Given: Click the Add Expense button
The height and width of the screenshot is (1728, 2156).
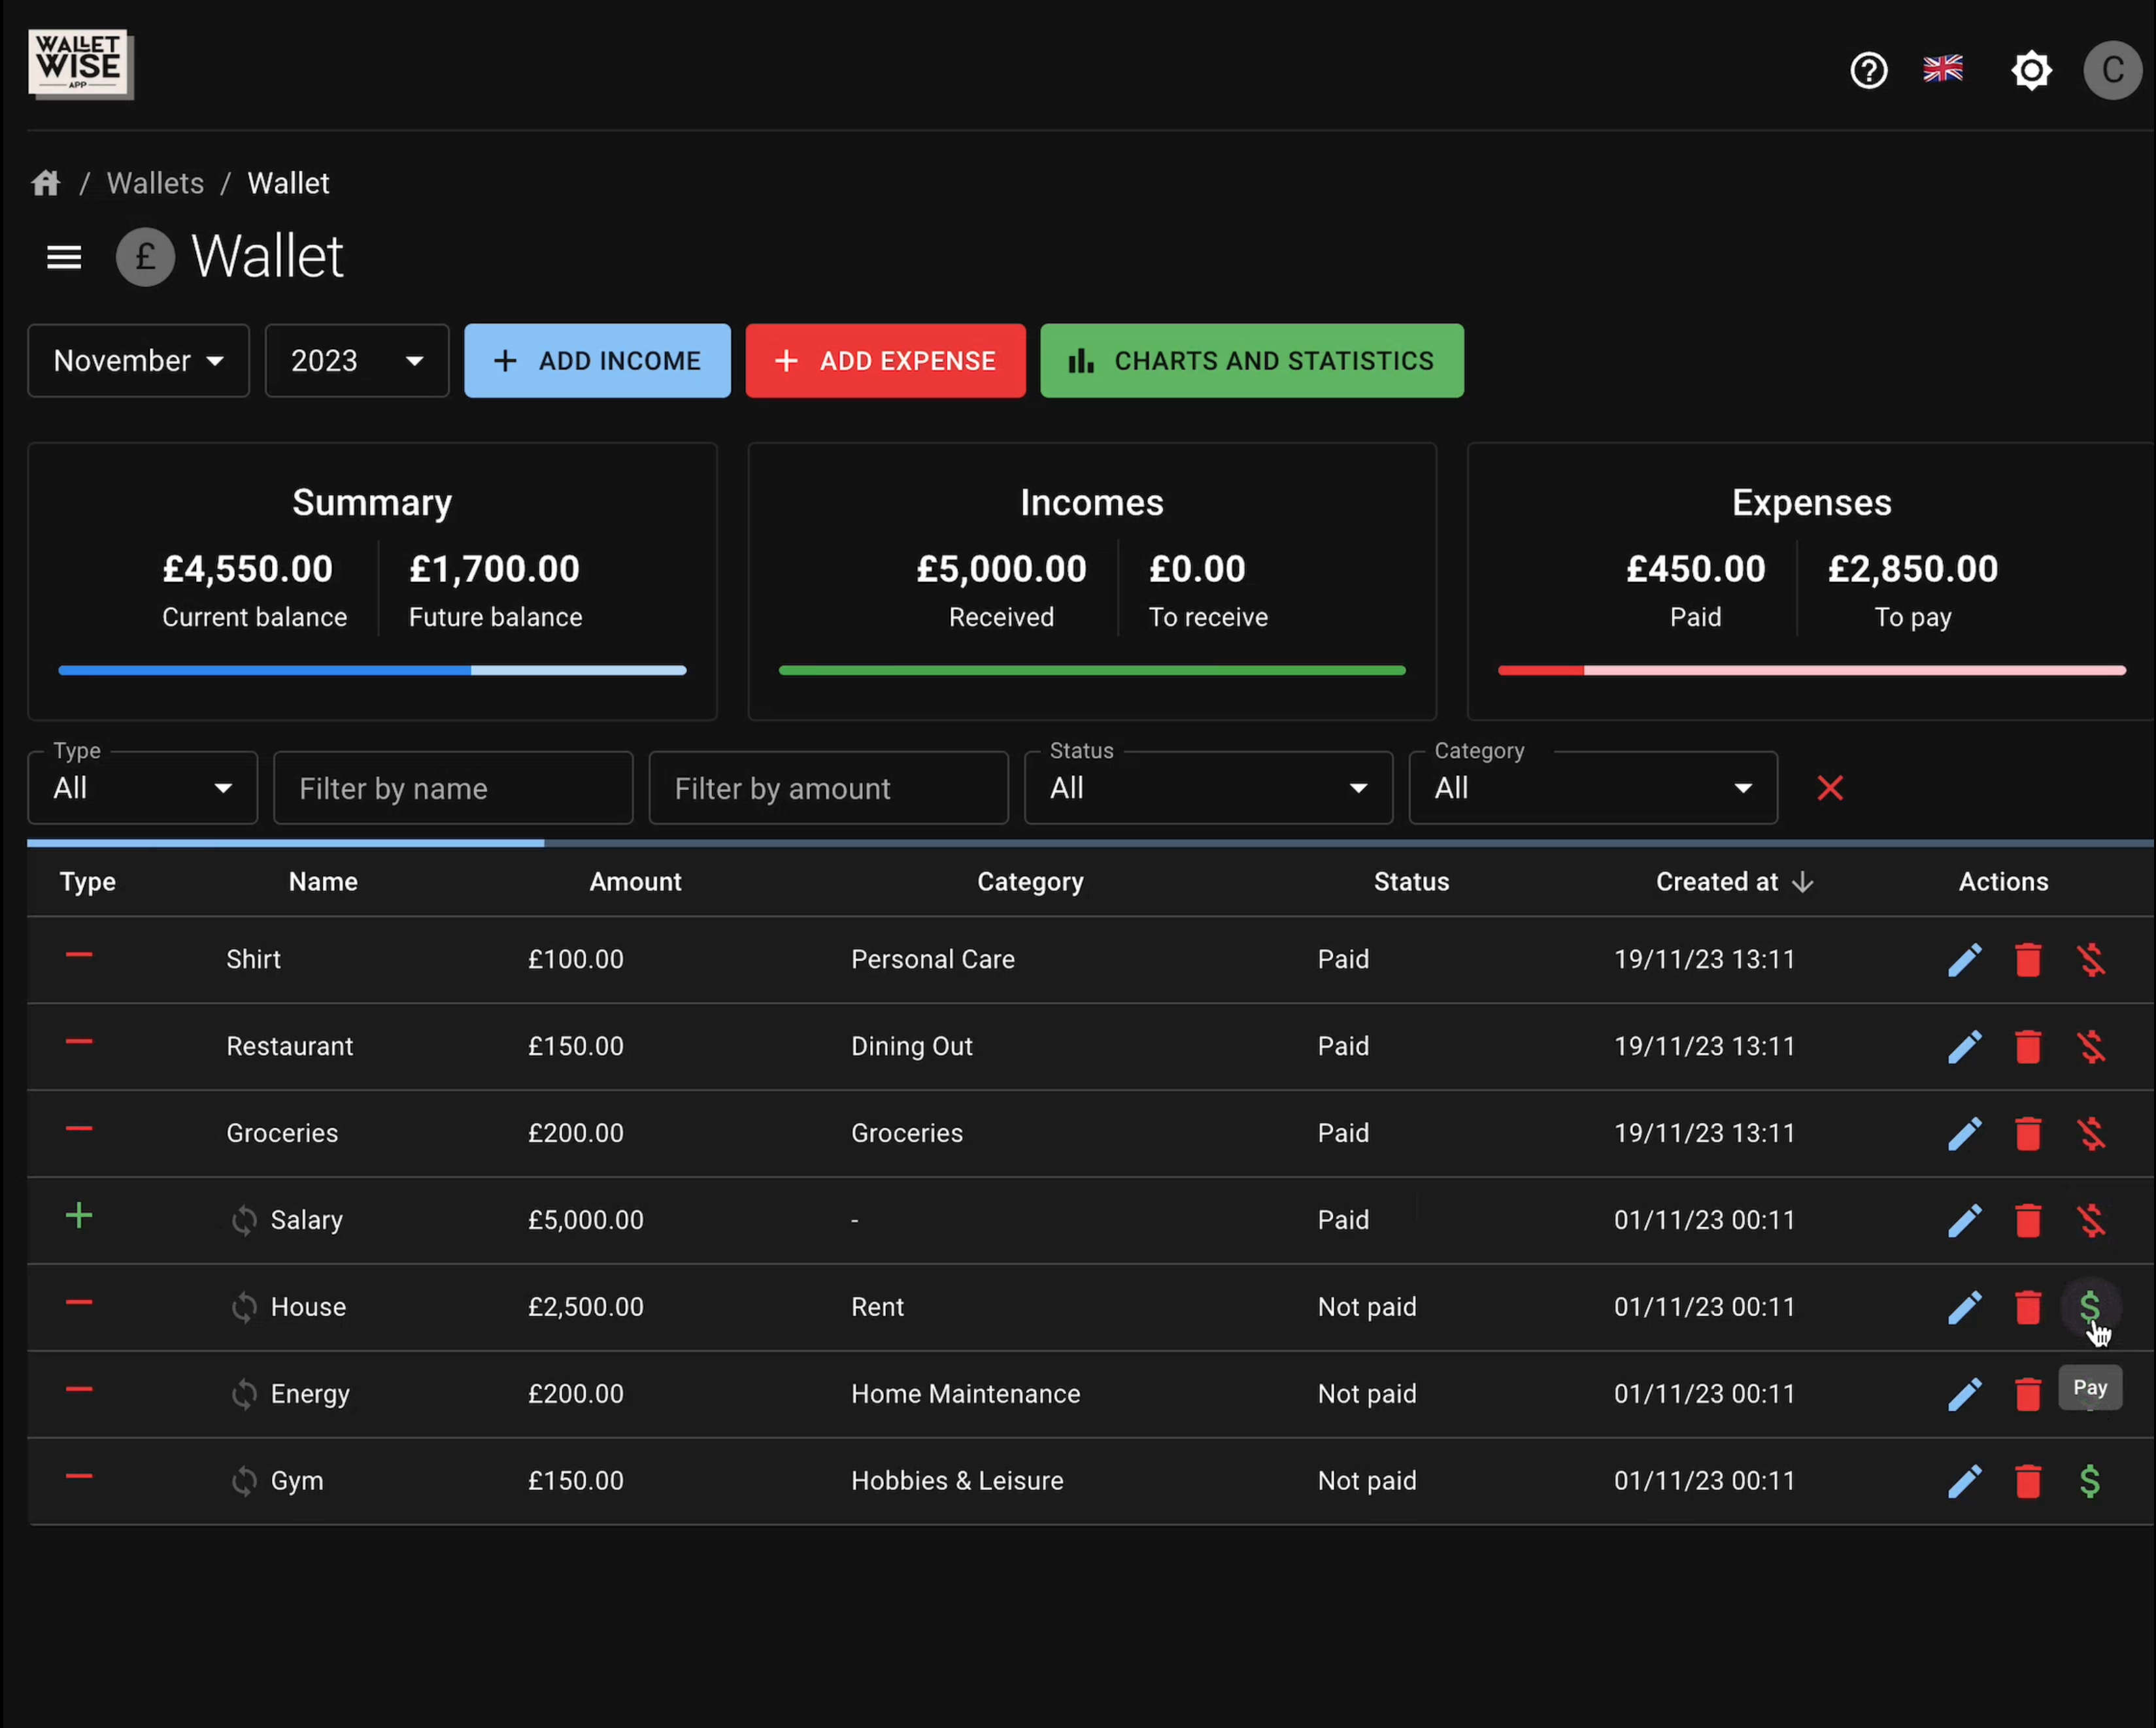Looking at the screenshot, I should [885, 361].
